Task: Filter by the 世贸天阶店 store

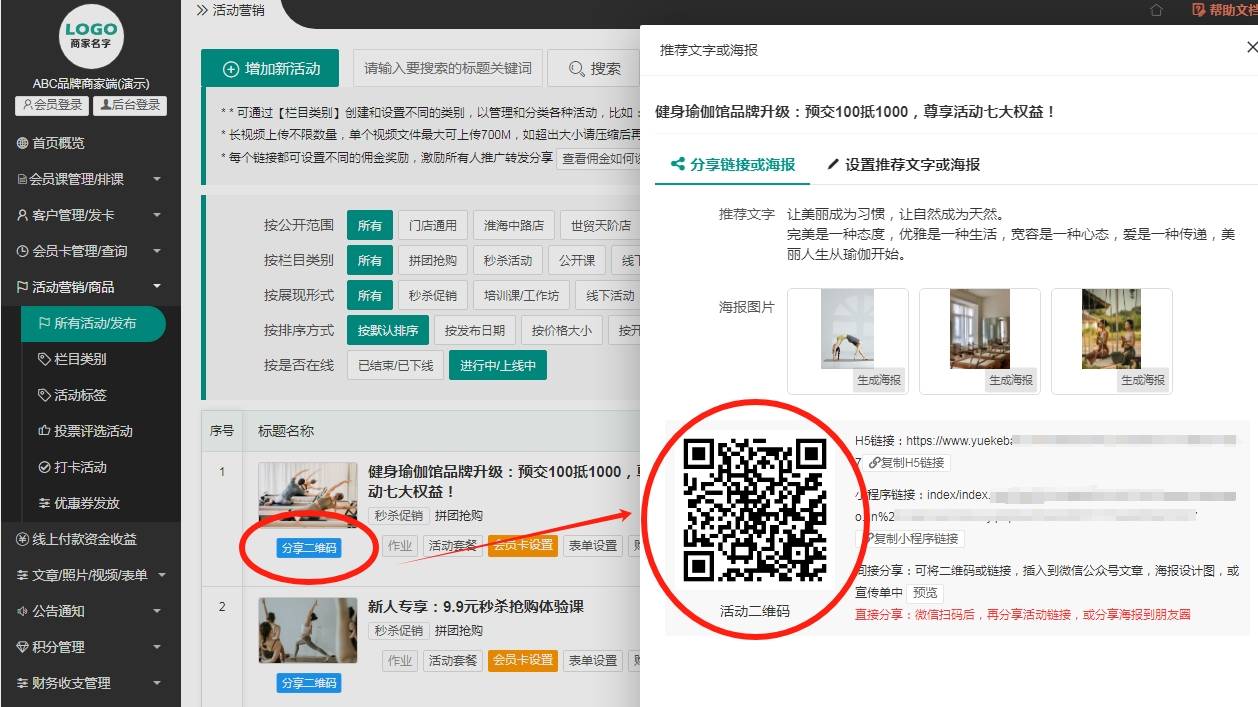Action: click(600, 225)
